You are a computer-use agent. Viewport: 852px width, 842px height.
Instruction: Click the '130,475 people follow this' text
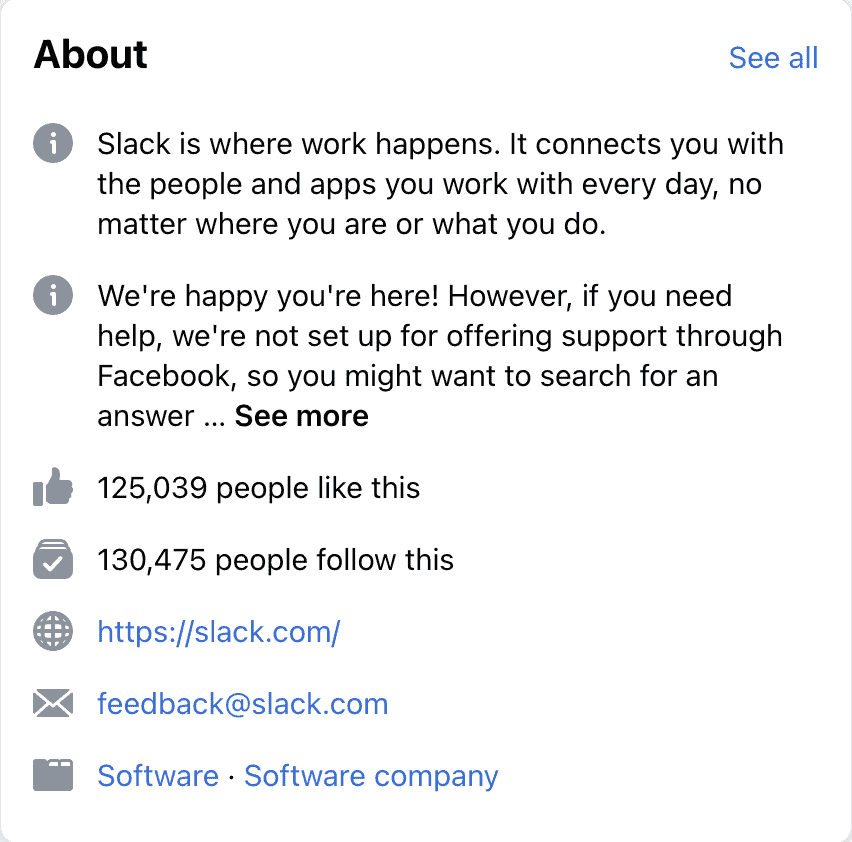point(275,560)
